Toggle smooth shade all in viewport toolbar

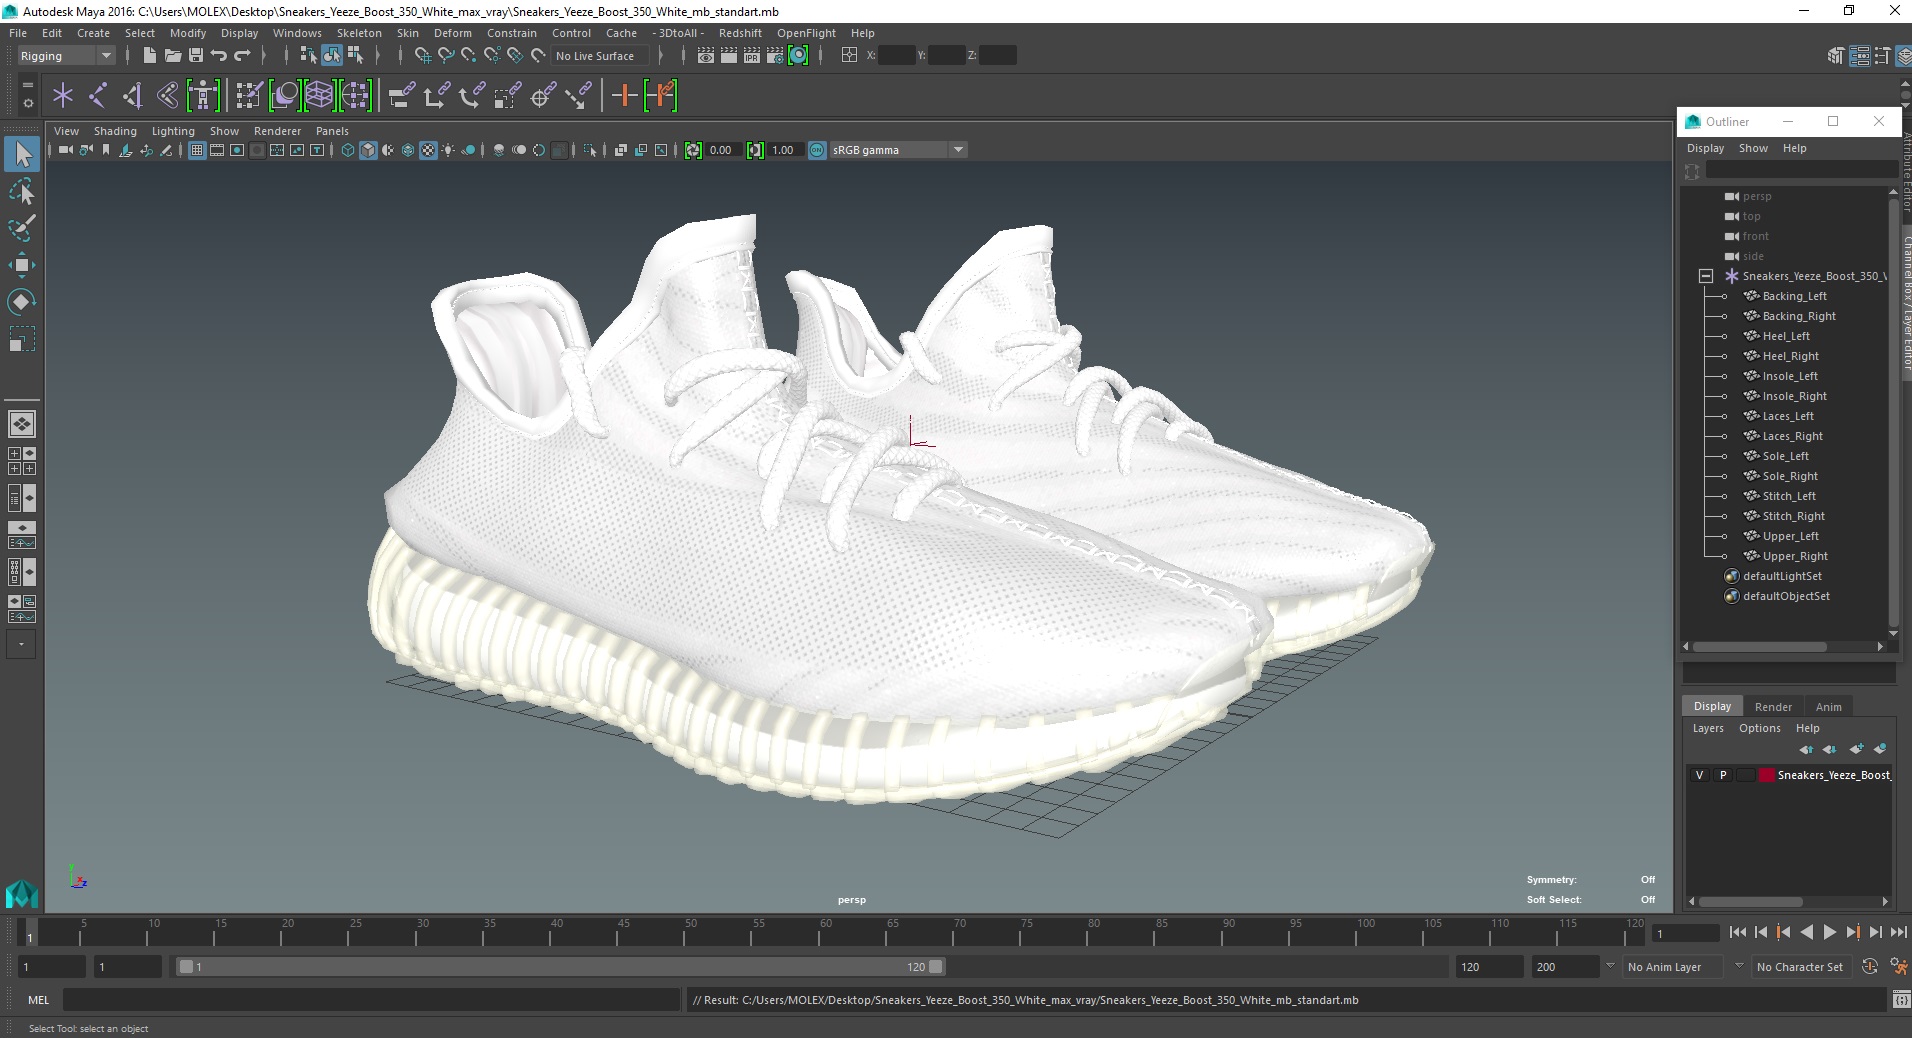pyautogui.click(x=368, y=150)
